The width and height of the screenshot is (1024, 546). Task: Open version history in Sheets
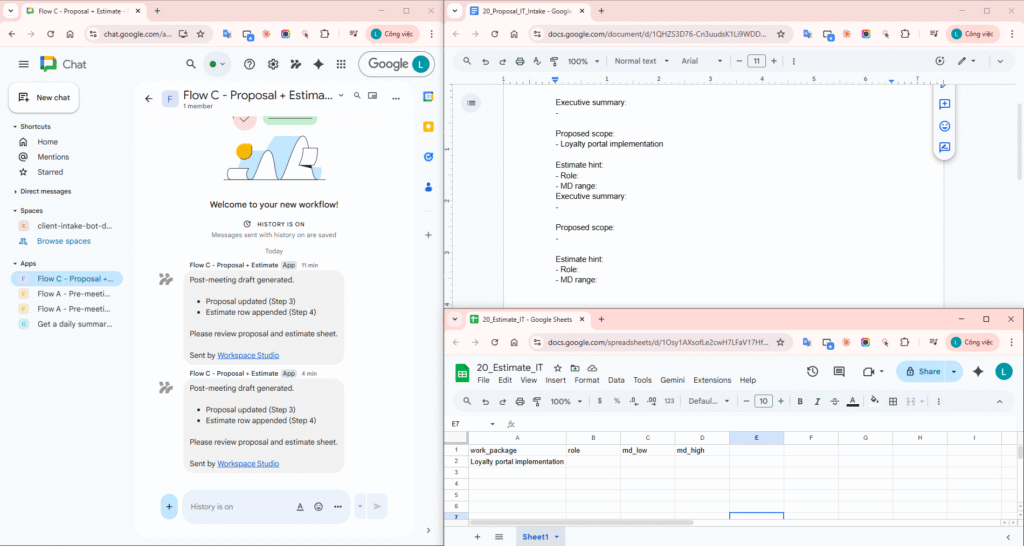coord(813,371)
